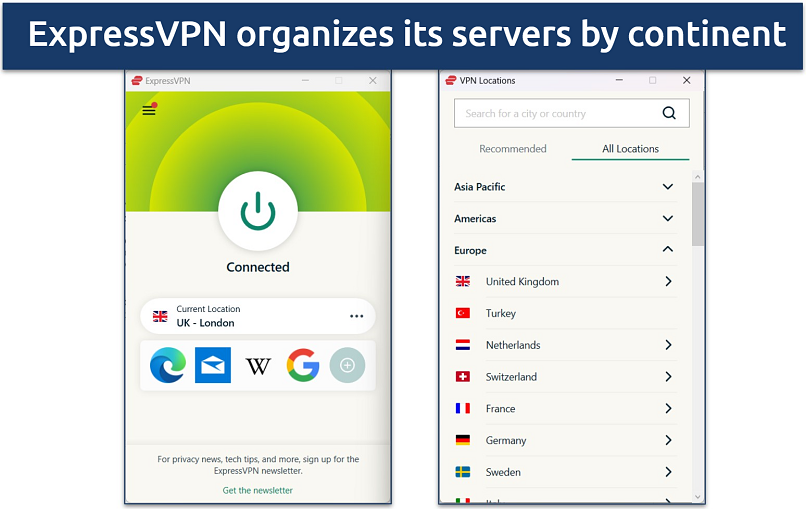Screen dimensions: 806x509
Task: Click the search magnifier icon
Action: point(669,113)
